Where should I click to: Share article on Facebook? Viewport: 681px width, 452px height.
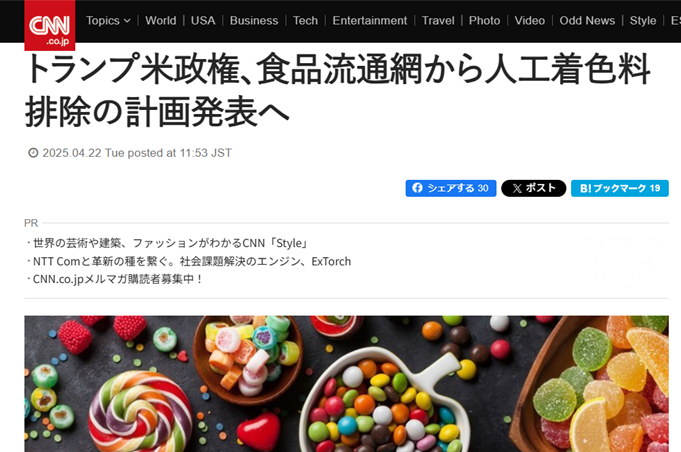[451, 188]
